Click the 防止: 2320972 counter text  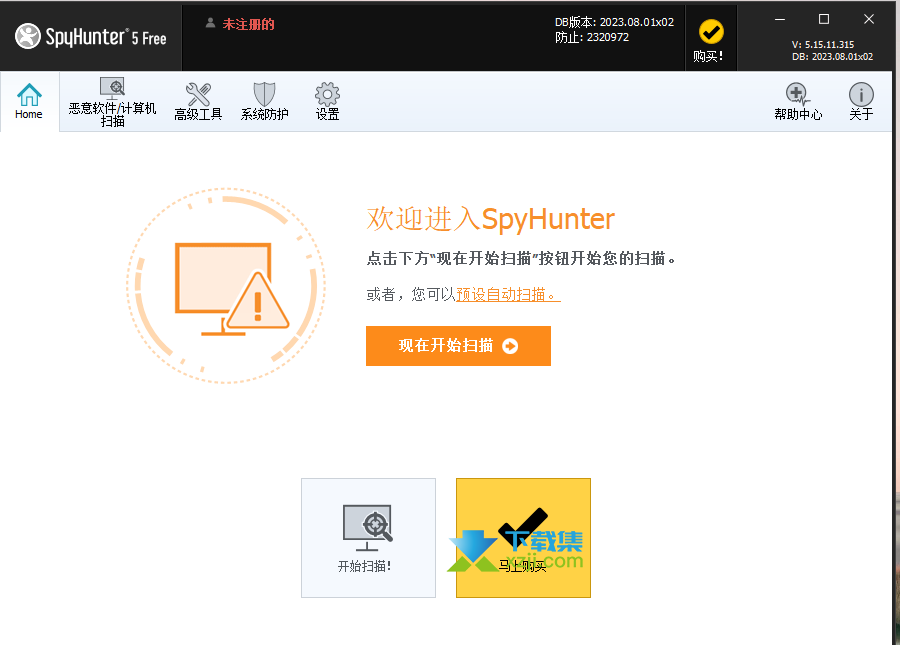click(592, 37)
